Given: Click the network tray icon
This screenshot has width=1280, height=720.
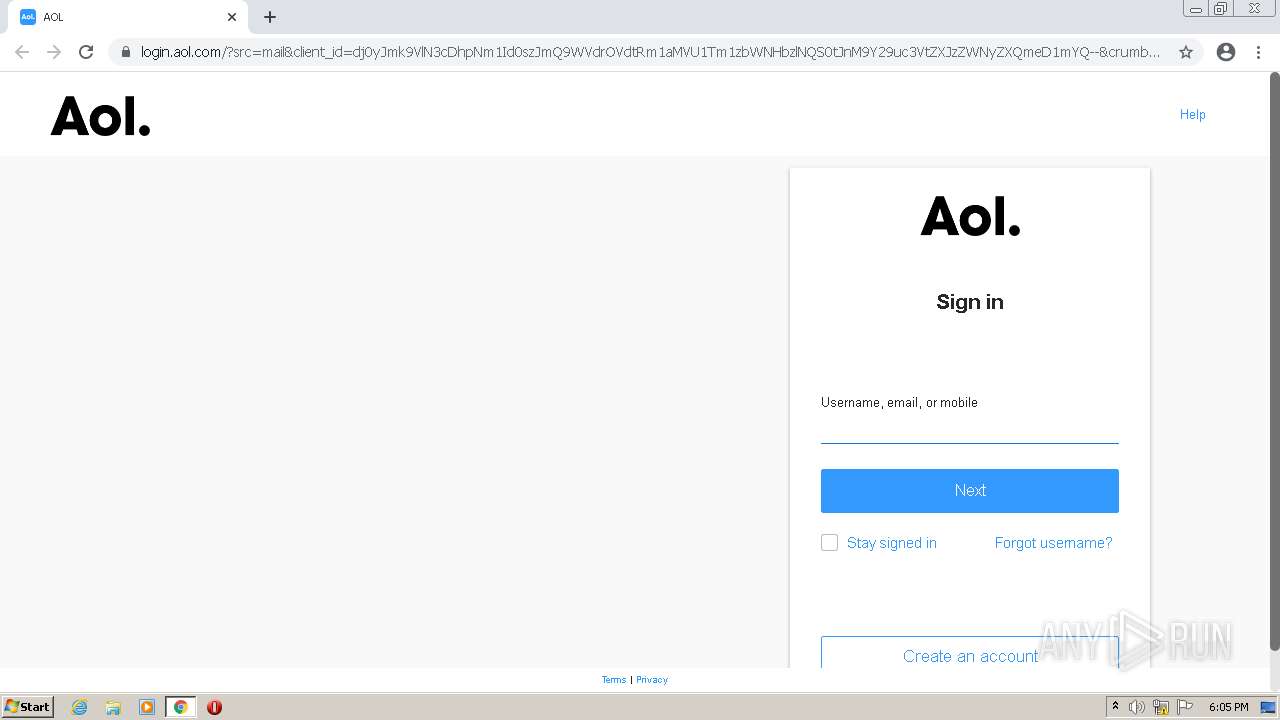Looking at the screenshot, I should tap(1161, 707).
